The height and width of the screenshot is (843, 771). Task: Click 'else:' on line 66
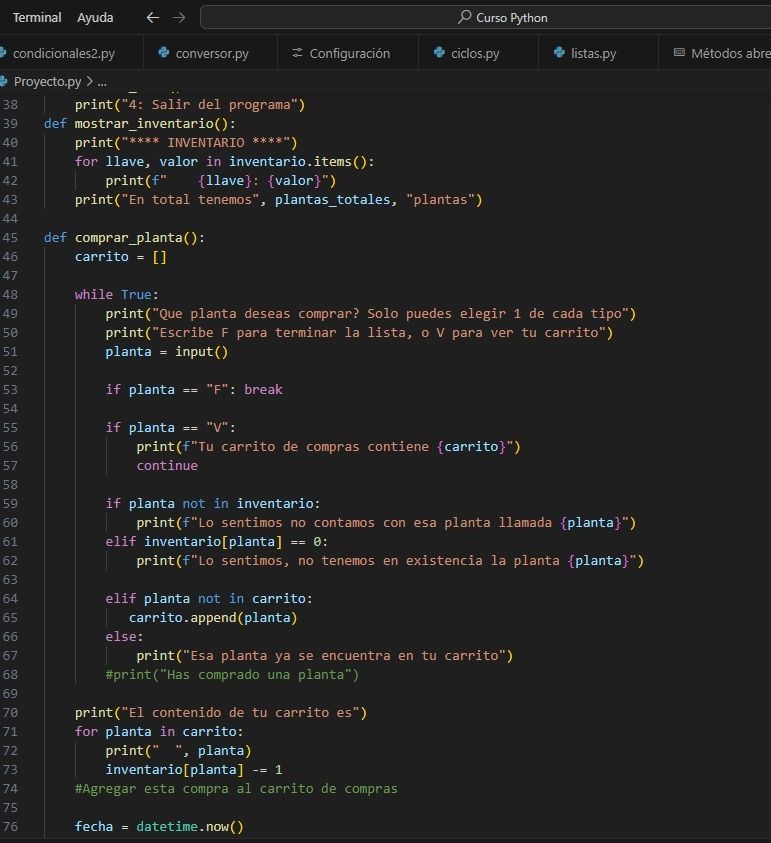[125, 637]
